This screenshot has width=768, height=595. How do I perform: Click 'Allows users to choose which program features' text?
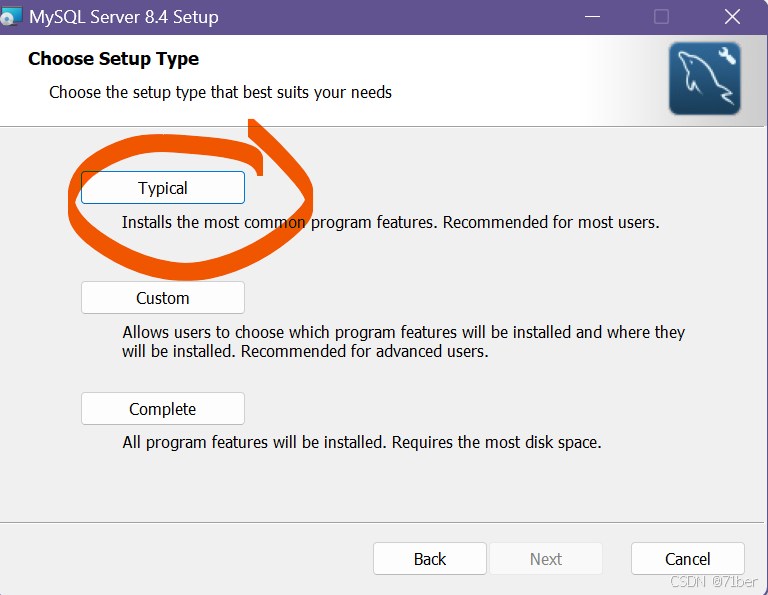403,341
